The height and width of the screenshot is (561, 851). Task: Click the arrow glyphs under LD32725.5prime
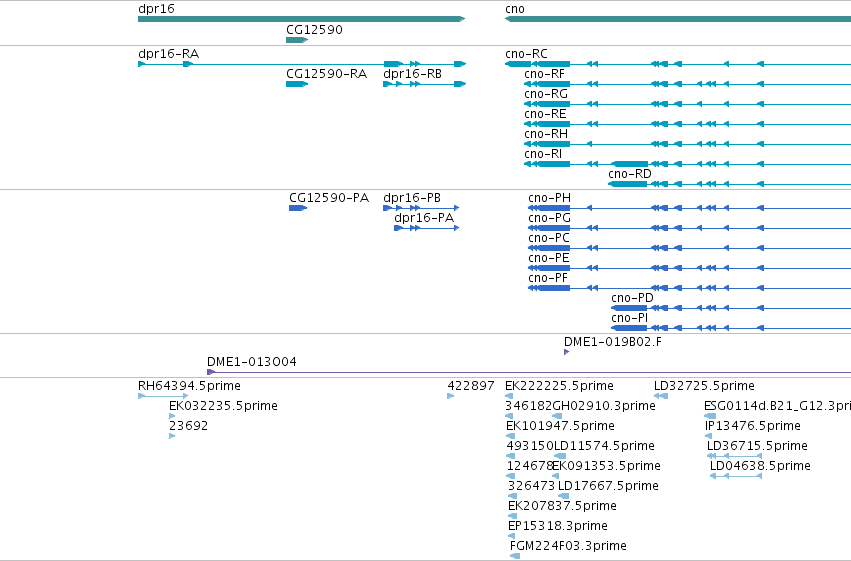point(661,396)
